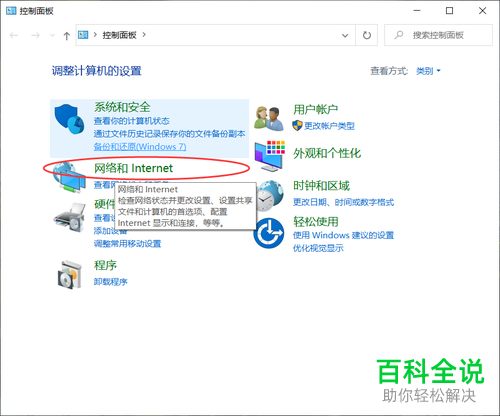Image resolution: width=500 pixels, height=416 pixels.
Task: Click 更改帐户类型 link
Action: click(329, 126)
